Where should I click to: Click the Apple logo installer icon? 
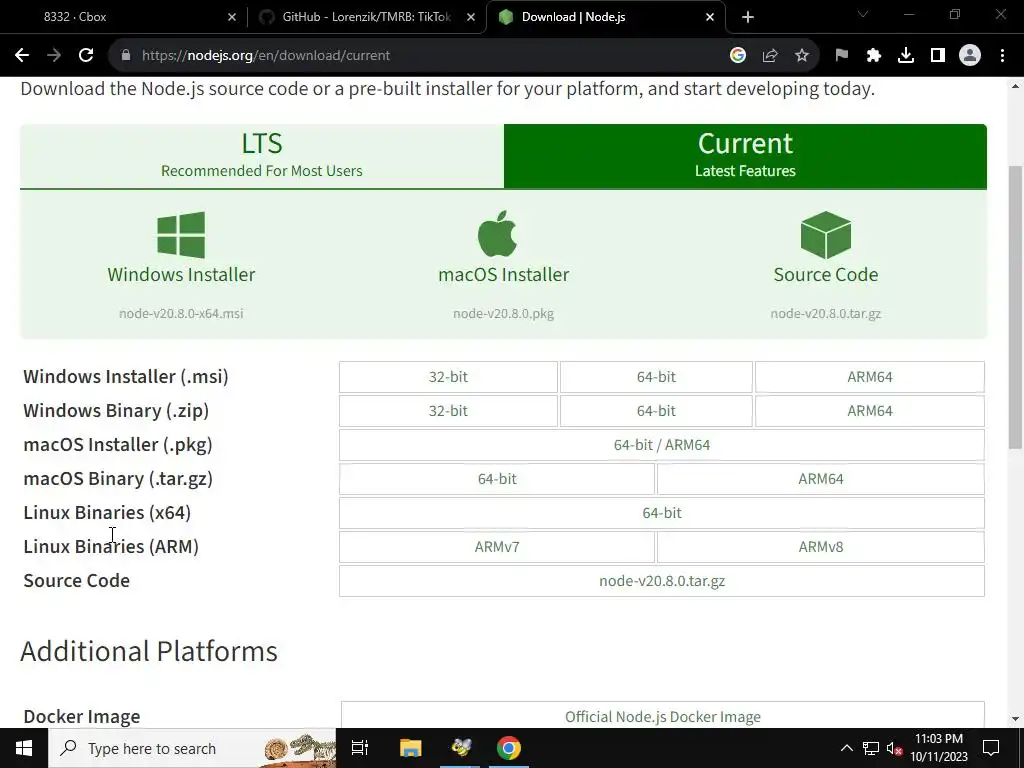point(498,234)
